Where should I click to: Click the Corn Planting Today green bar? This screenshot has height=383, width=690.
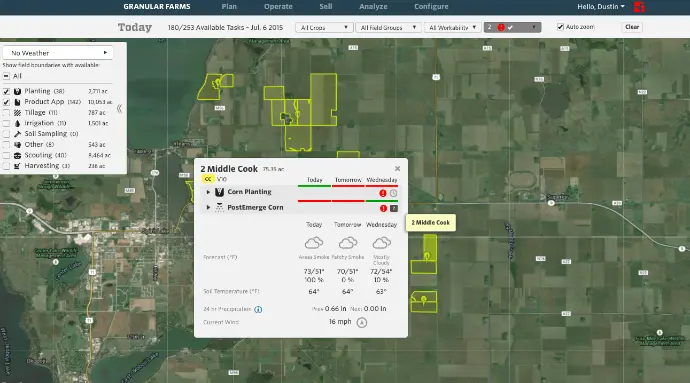(314, 186)
